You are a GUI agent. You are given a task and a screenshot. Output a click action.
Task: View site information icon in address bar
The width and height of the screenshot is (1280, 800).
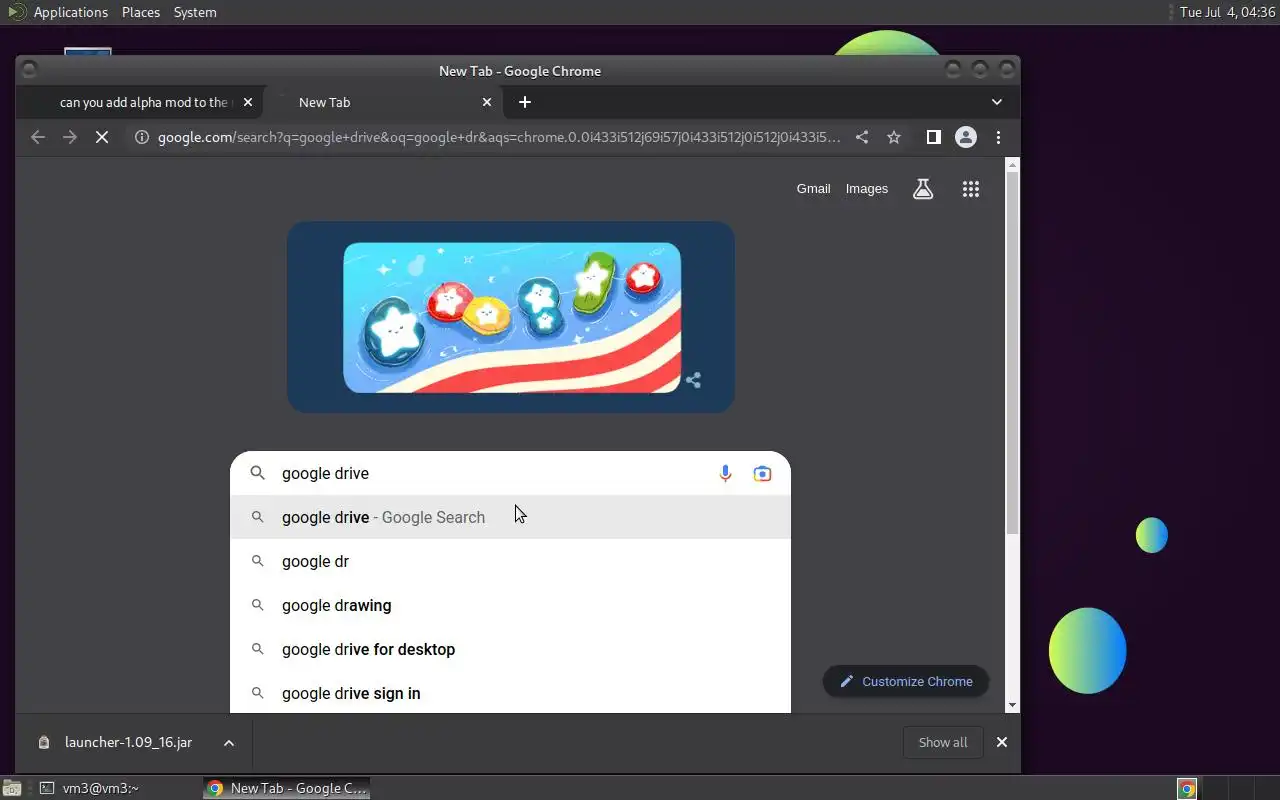click(x=142, y=138)
